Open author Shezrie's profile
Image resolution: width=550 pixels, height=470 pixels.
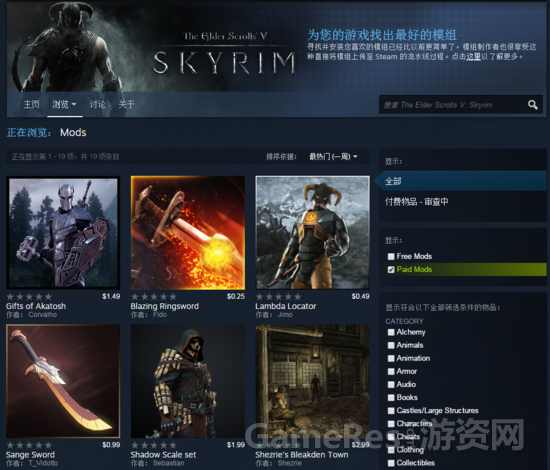pyautogui.click(x=289, y=463)
